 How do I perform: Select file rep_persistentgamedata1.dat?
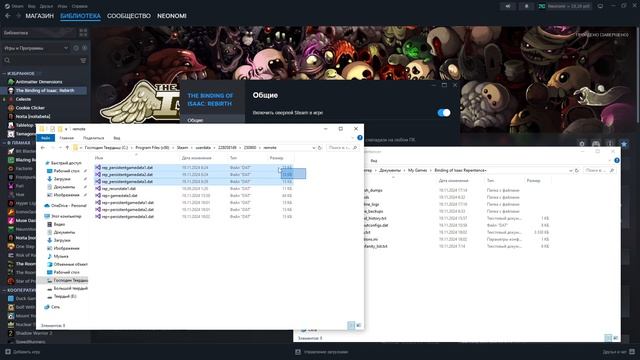127,167
